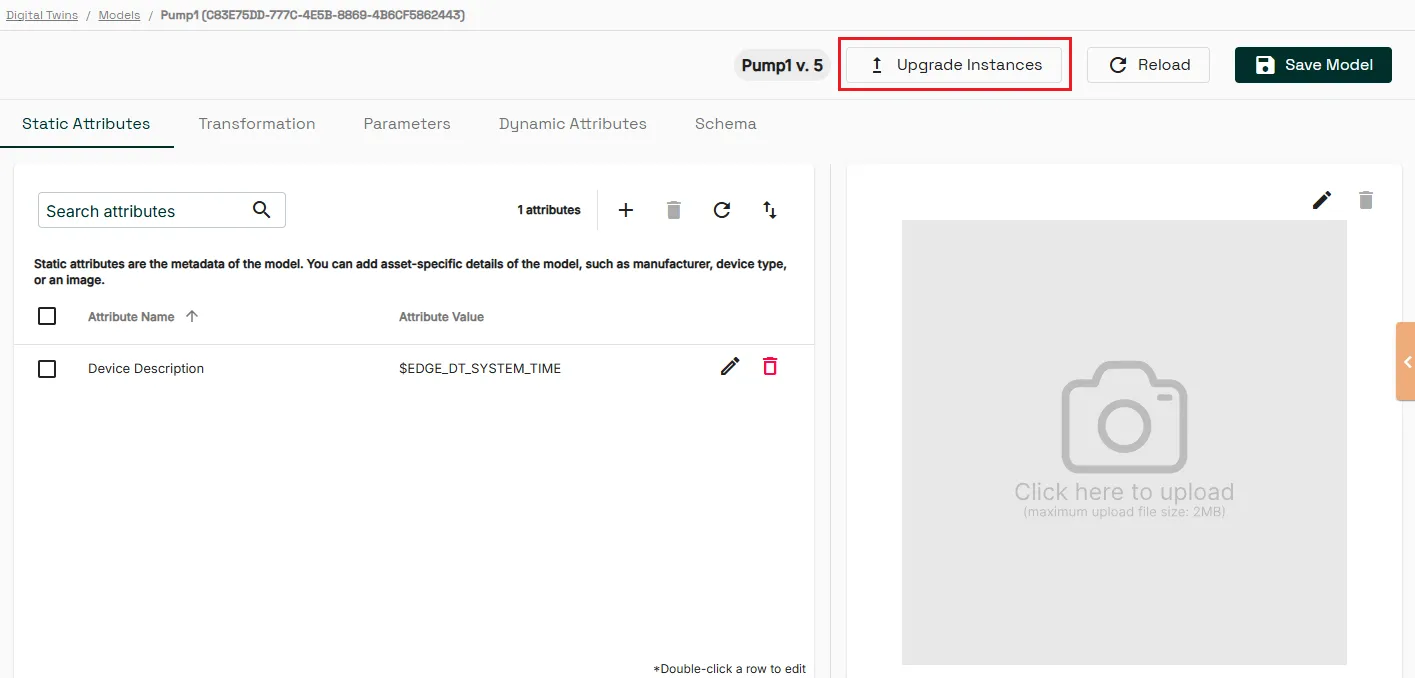Check the Device Description row checkbox

click(47, 369)
